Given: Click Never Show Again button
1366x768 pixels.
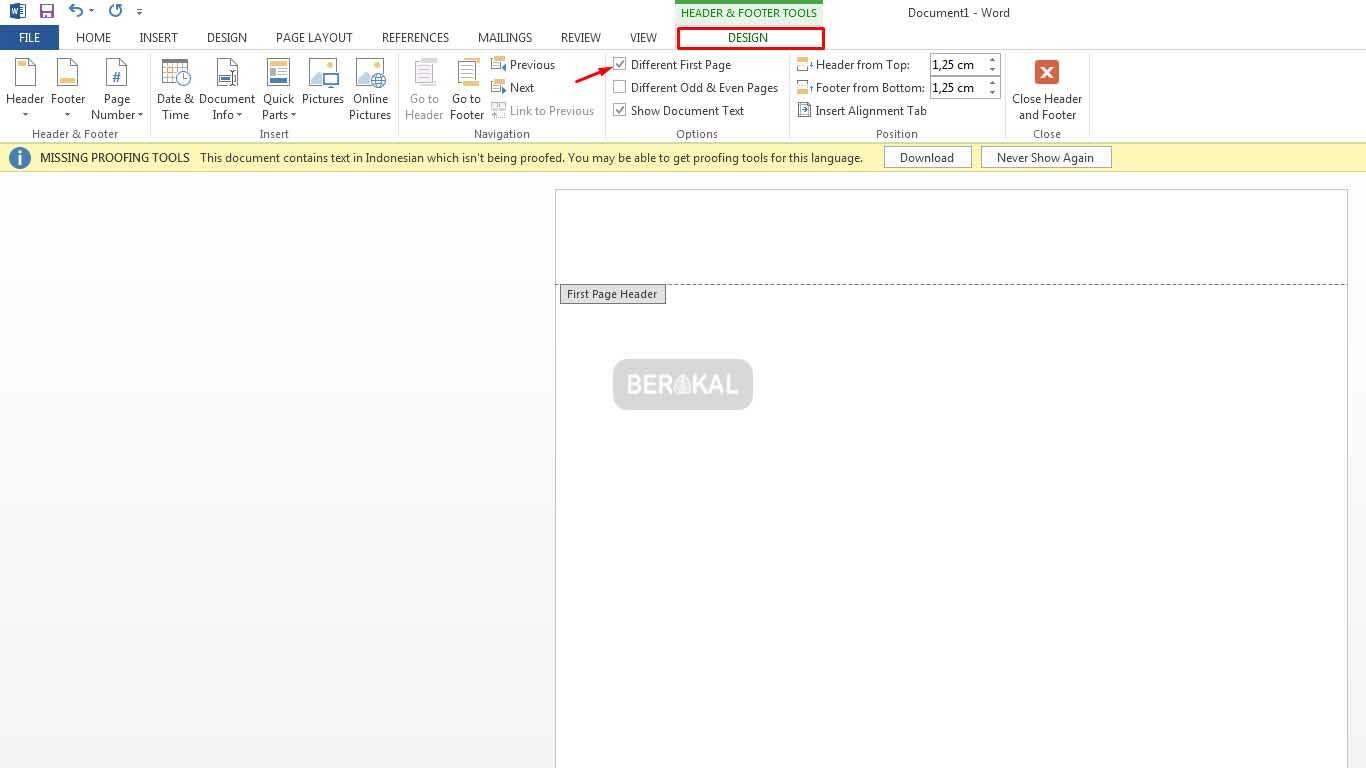Looking at the screenshot, I should coord(1046,158).
